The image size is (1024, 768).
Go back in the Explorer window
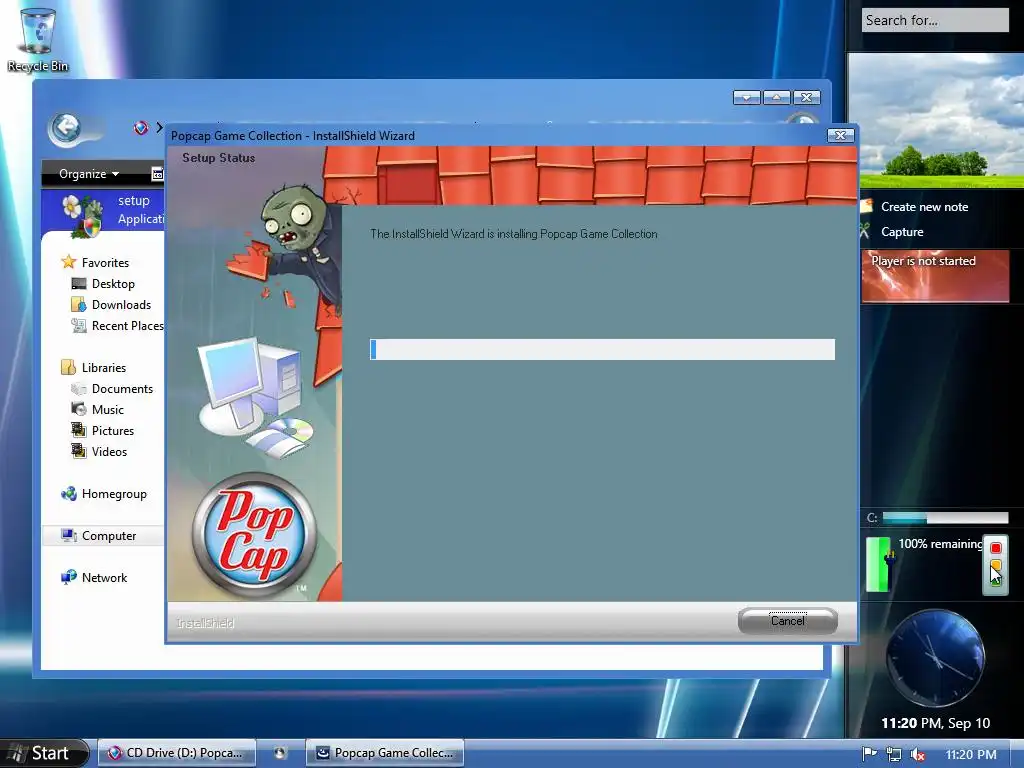click(x=65, y=128)
